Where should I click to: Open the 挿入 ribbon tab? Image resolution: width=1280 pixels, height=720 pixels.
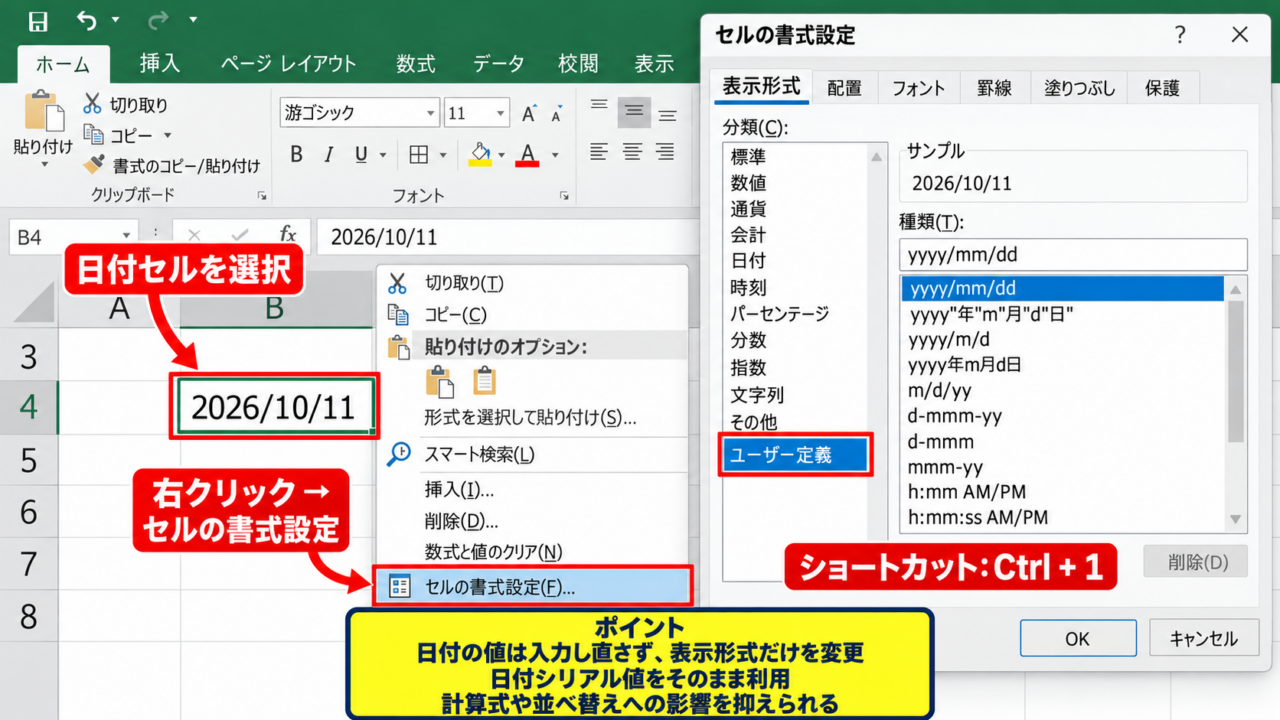[160, 63]
